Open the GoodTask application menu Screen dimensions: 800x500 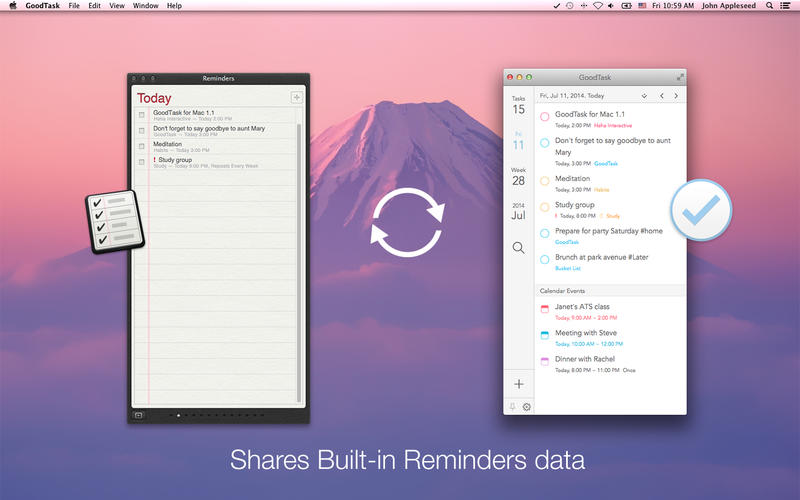[x=42, y=6]
